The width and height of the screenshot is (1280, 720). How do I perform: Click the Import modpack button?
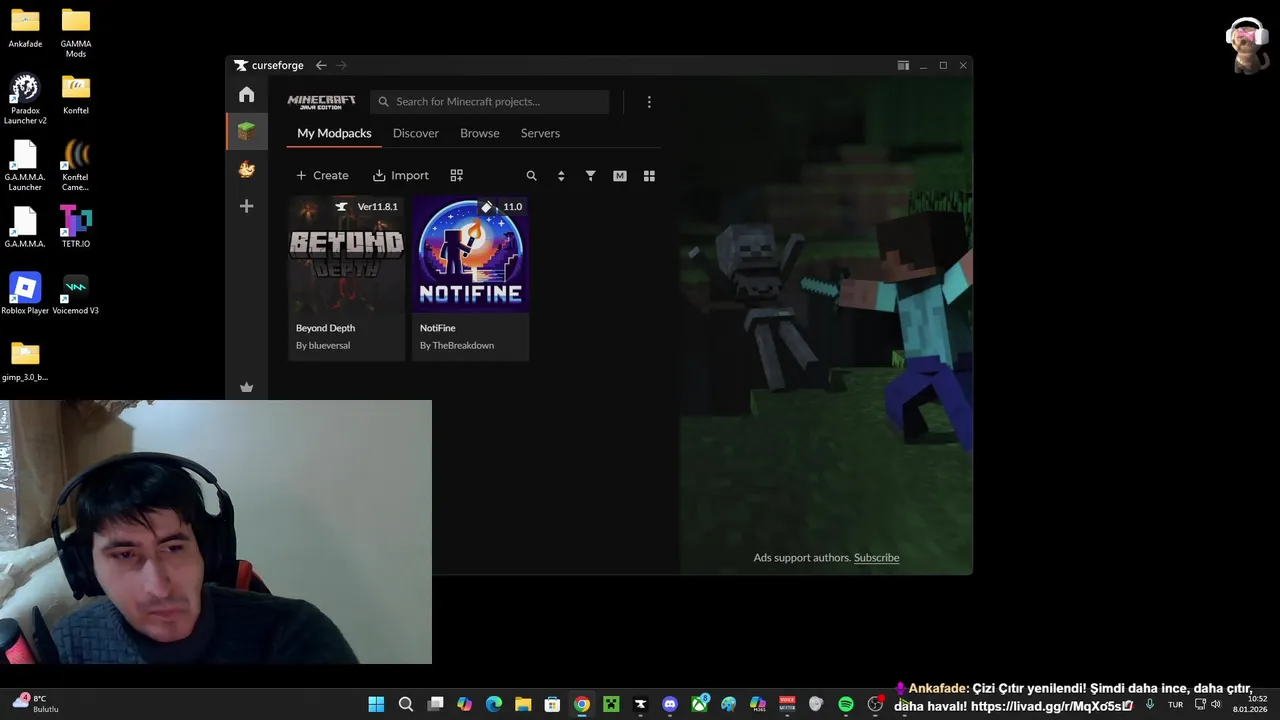[400, 175]
